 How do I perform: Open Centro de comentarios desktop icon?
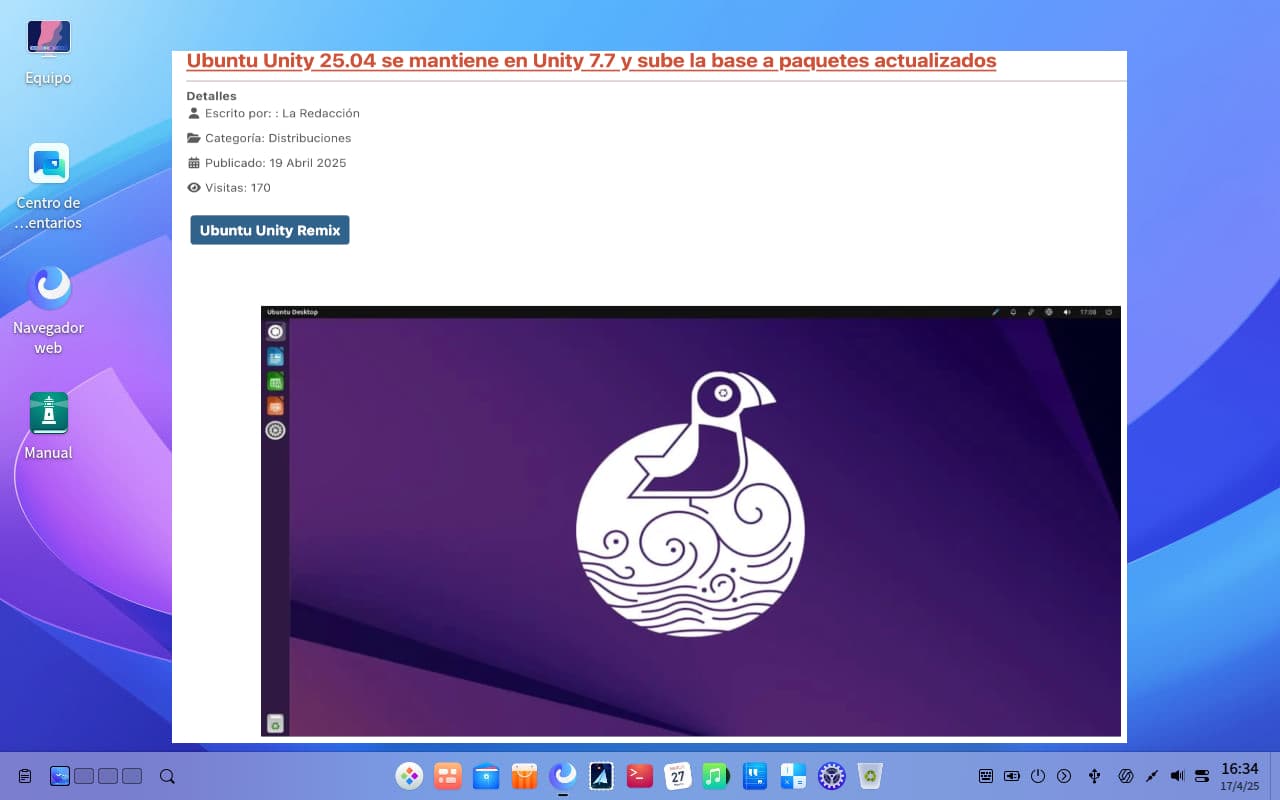[48, 187]
